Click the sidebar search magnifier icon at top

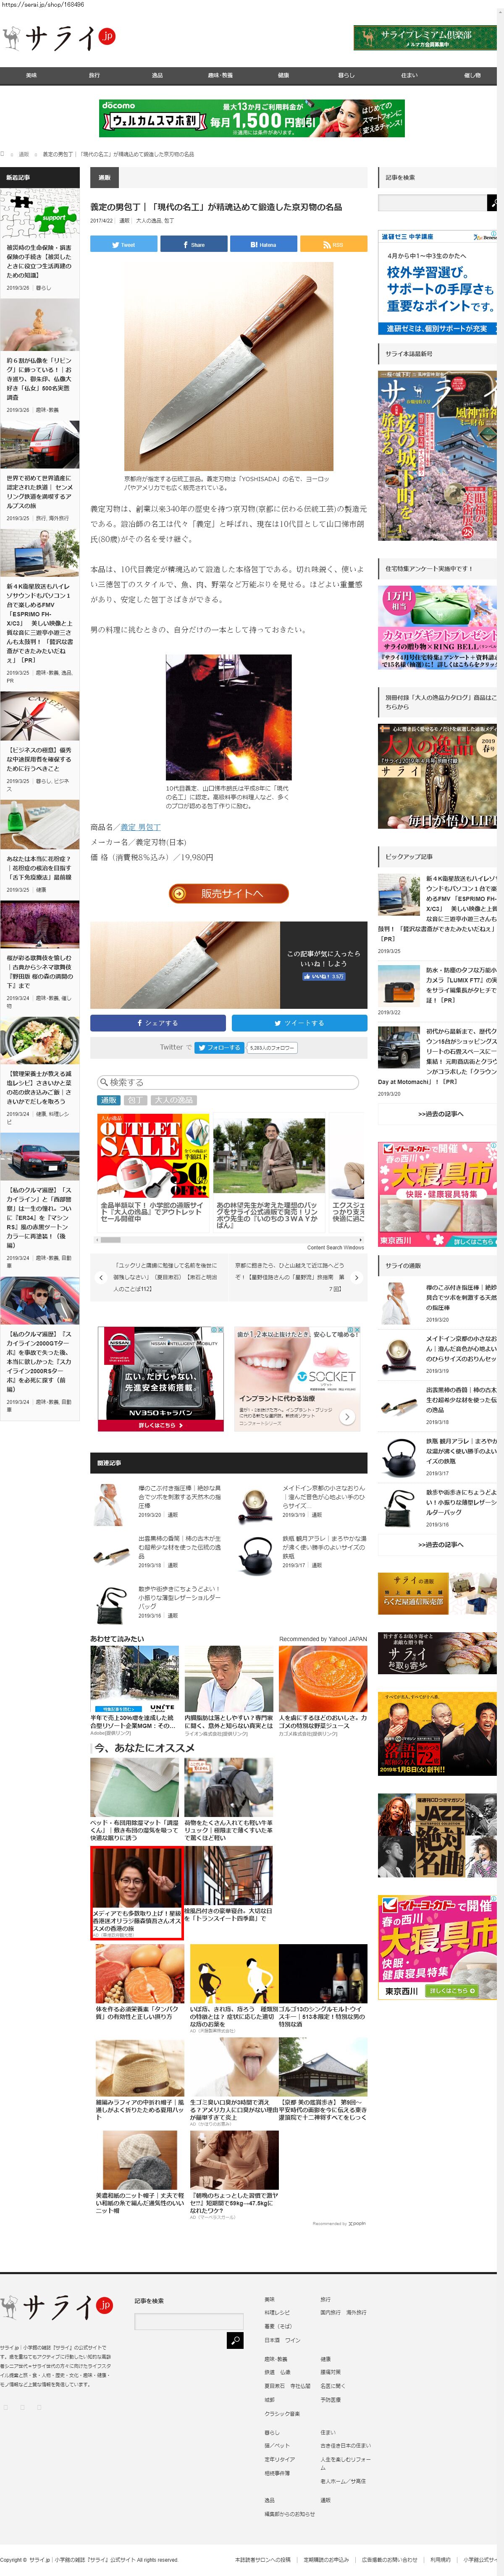(492, 203)
